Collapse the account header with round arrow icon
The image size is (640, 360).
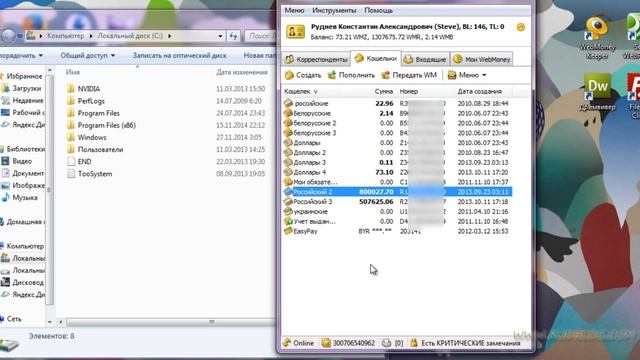pos(521,27)
